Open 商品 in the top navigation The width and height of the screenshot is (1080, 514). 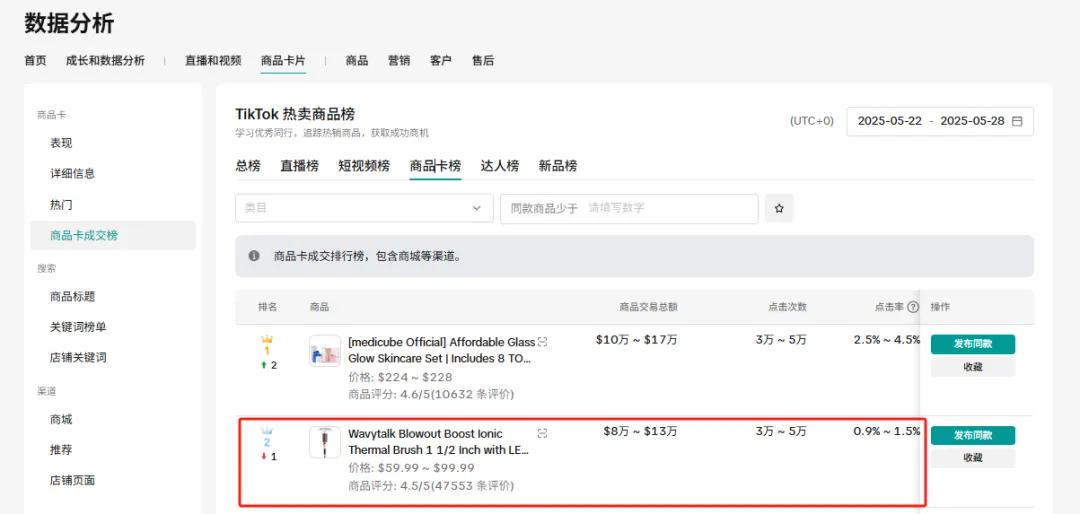coord(357,61)
